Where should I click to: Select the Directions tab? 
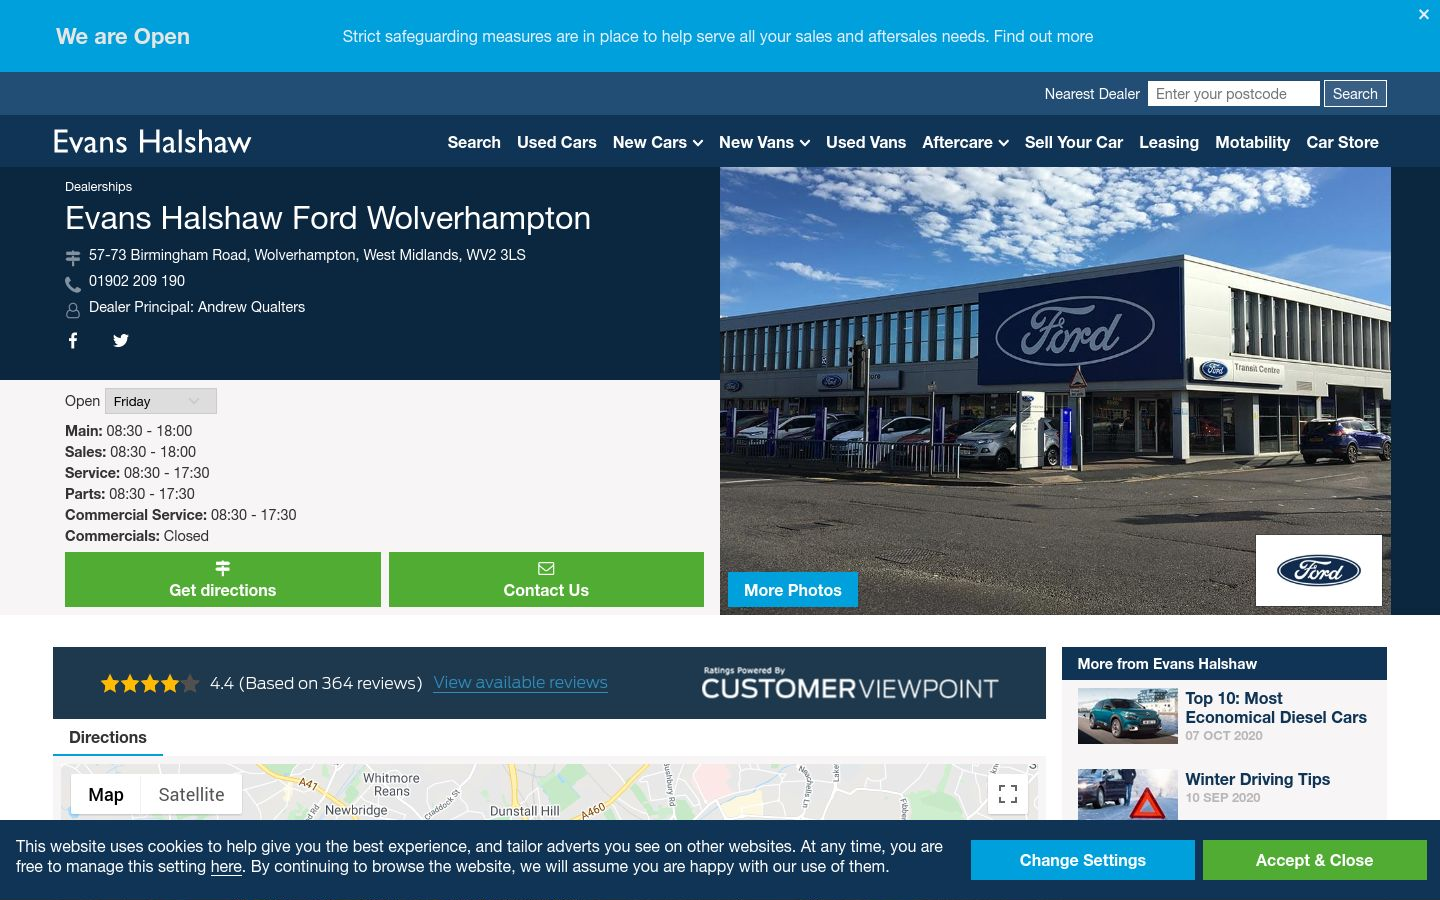(108, 738)
